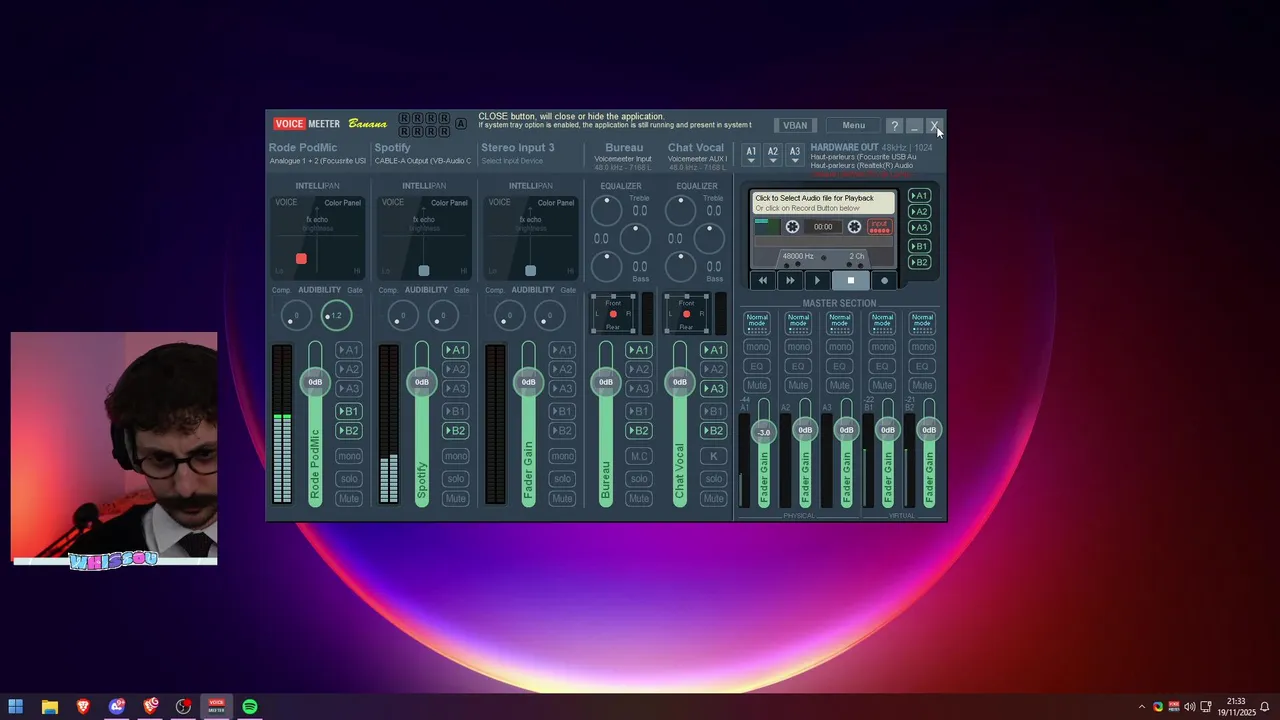
Task: Click the Rode PodMic Comp knob
Action: (x=297, y=316)
